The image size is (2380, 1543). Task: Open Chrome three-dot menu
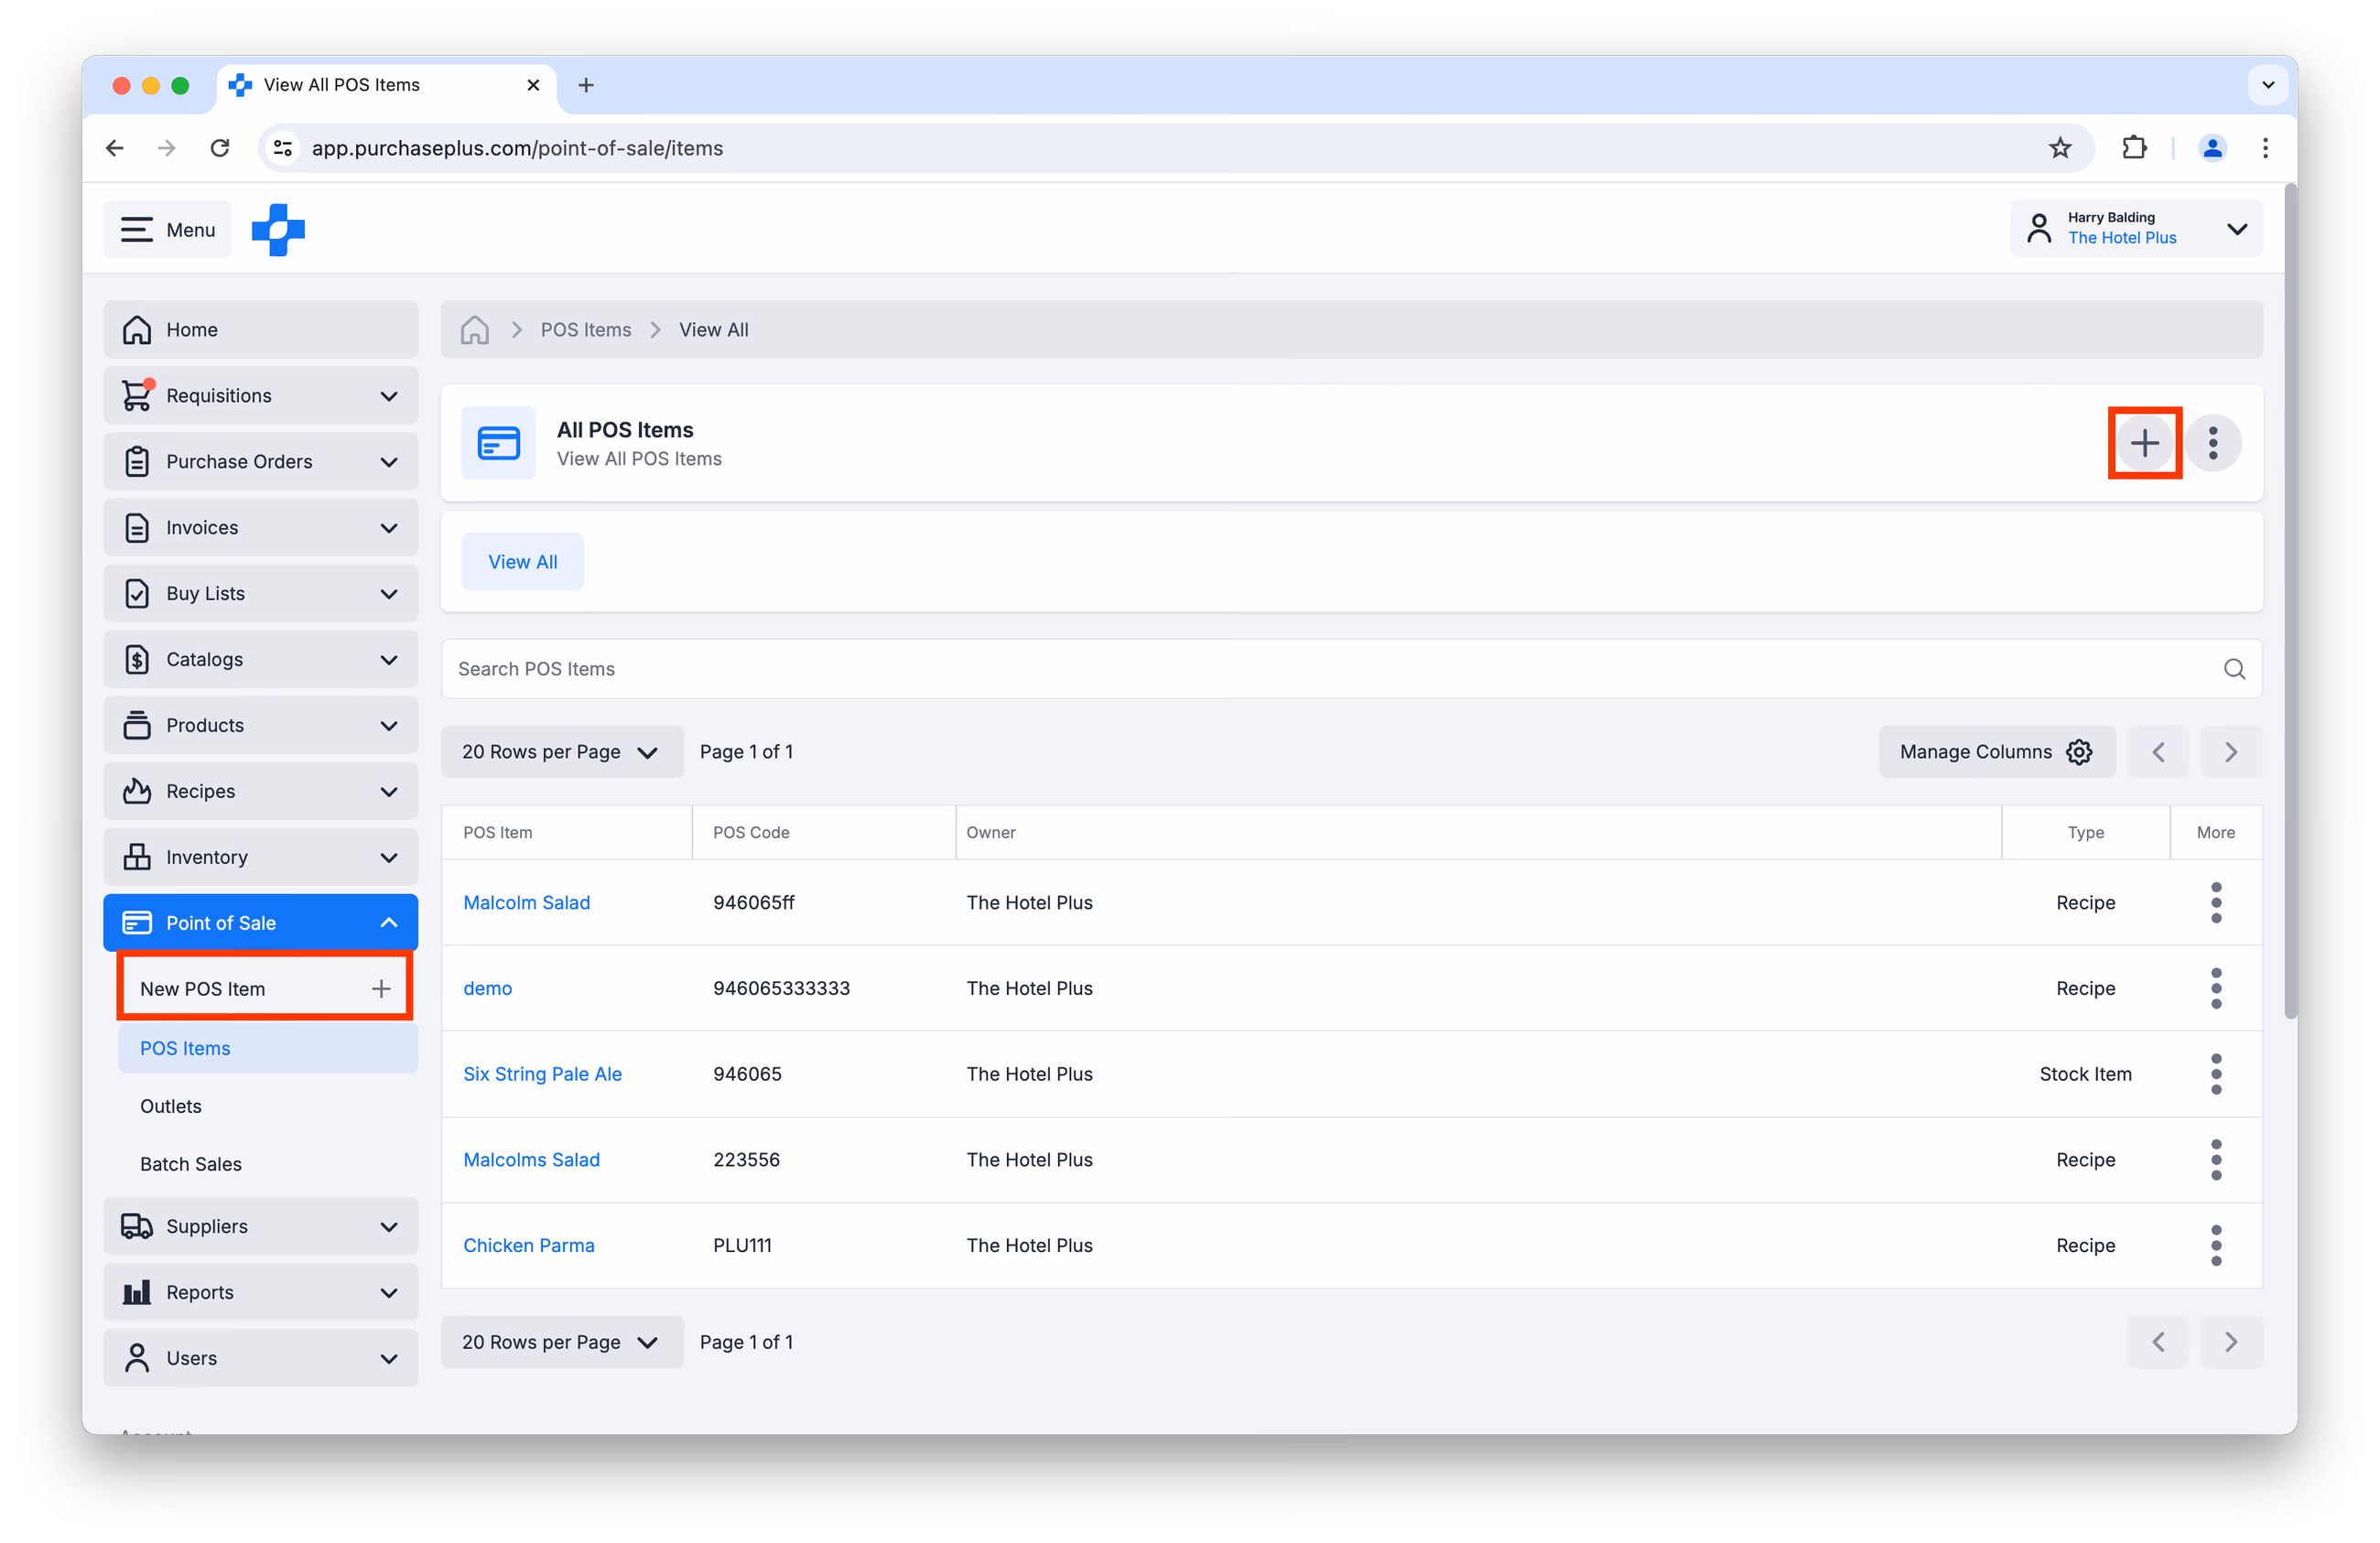[x=2265, y=148]
